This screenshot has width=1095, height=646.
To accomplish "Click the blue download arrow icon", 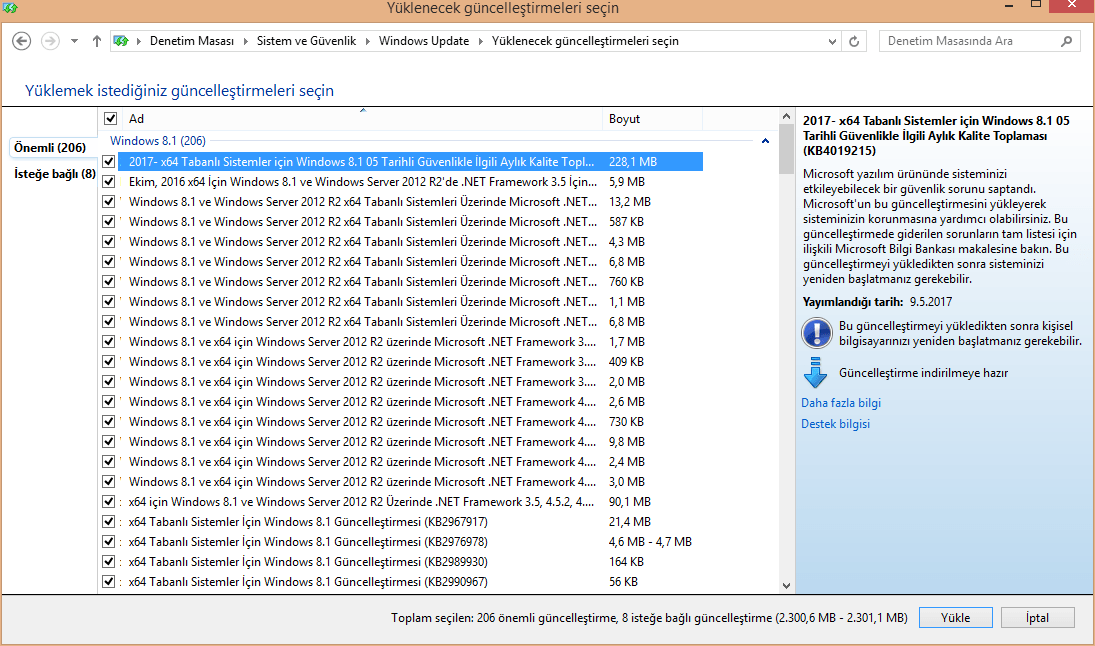I will tap(815, 372).
